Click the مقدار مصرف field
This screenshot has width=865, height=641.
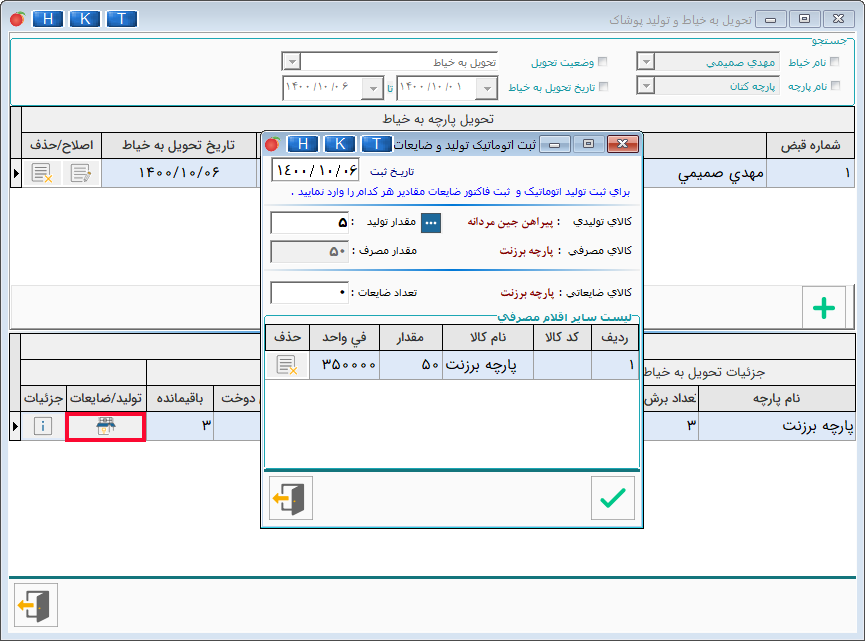point(309,252)
